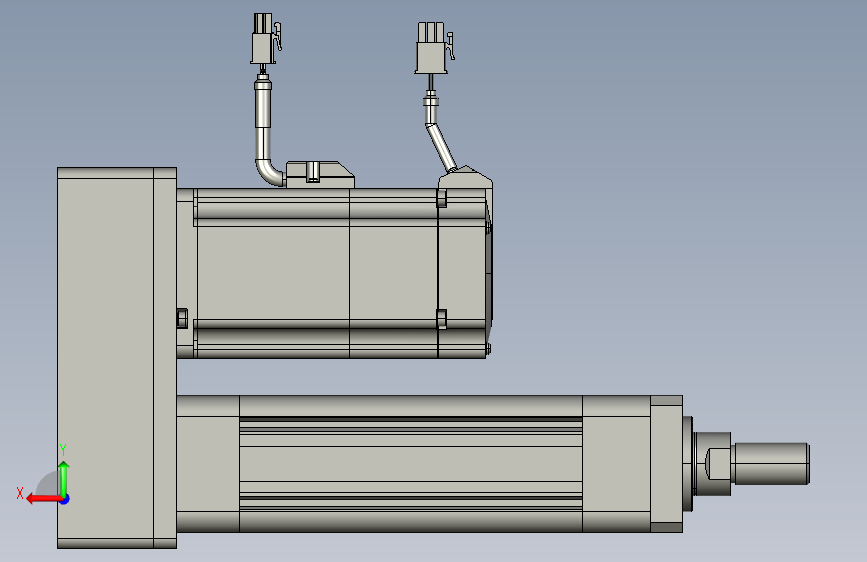
Task: Pick the protruding piston rod end
Action: [x=771, y=464]
